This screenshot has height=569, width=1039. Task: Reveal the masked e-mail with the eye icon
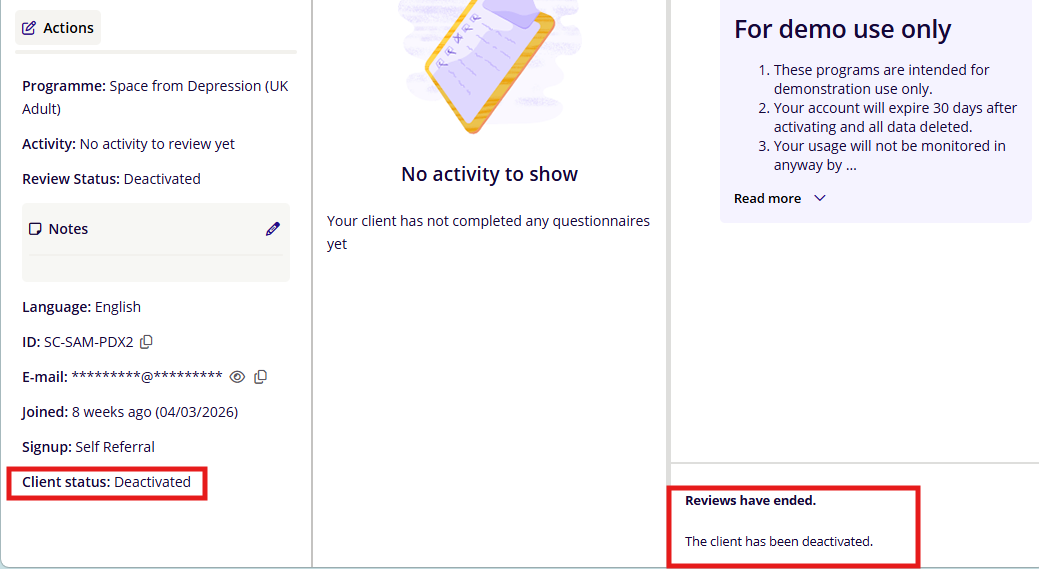[x=237, y=377]
